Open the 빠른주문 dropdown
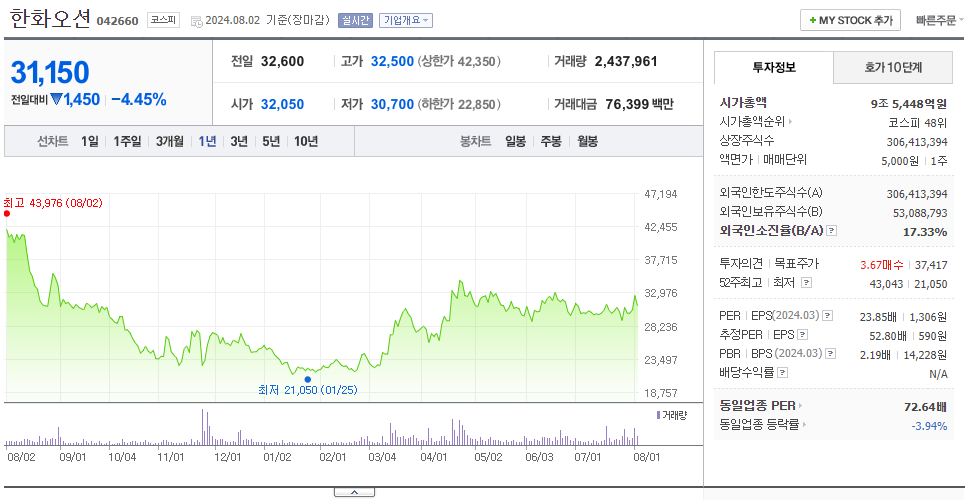Viewport: 968px width, 500px height. pos(940,20)
